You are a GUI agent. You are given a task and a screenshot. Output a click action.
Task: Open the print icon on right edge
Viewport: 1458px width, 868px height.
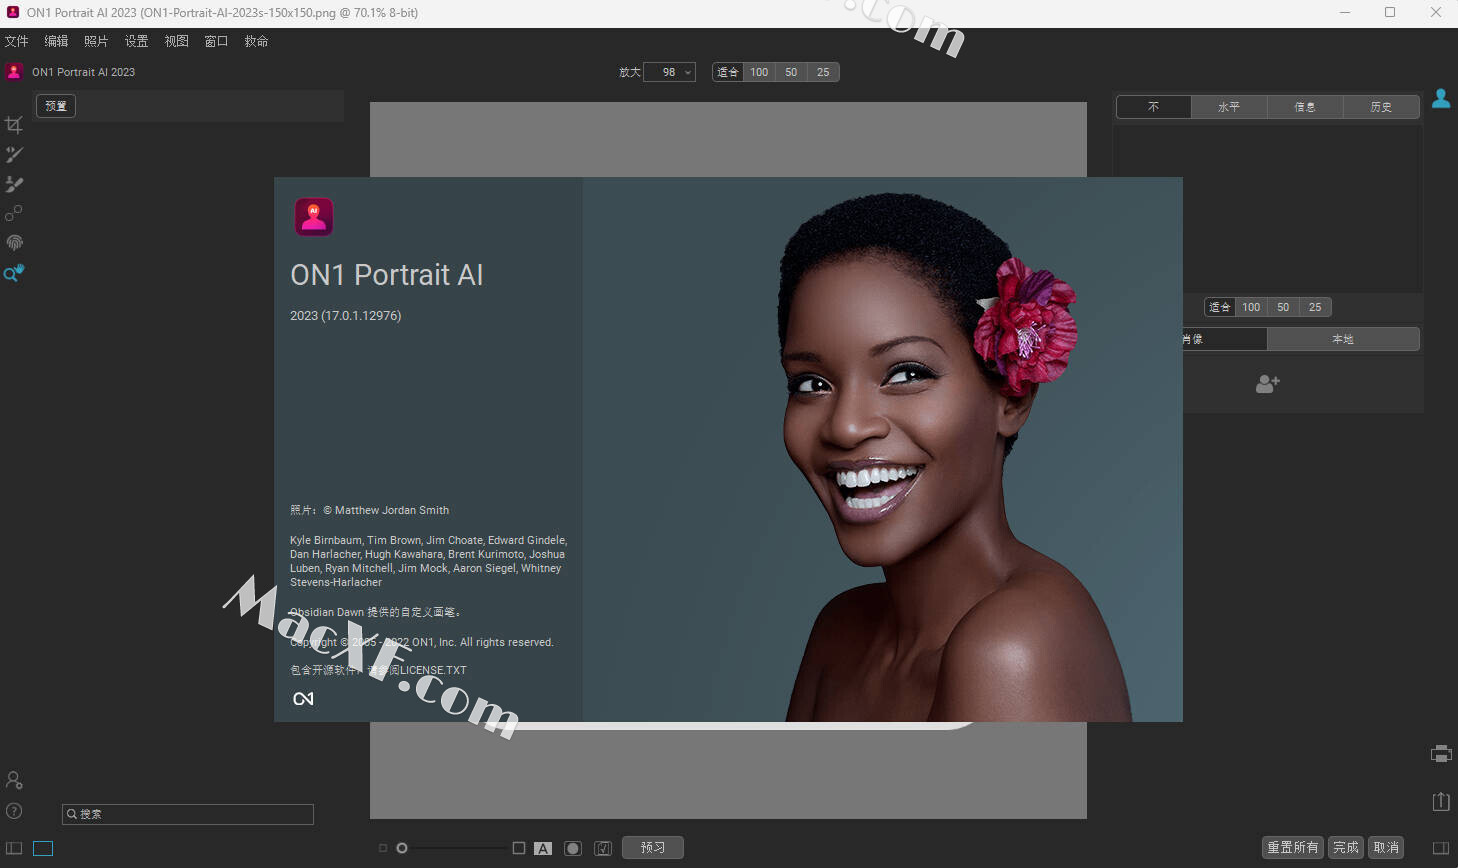(1441, 754)
